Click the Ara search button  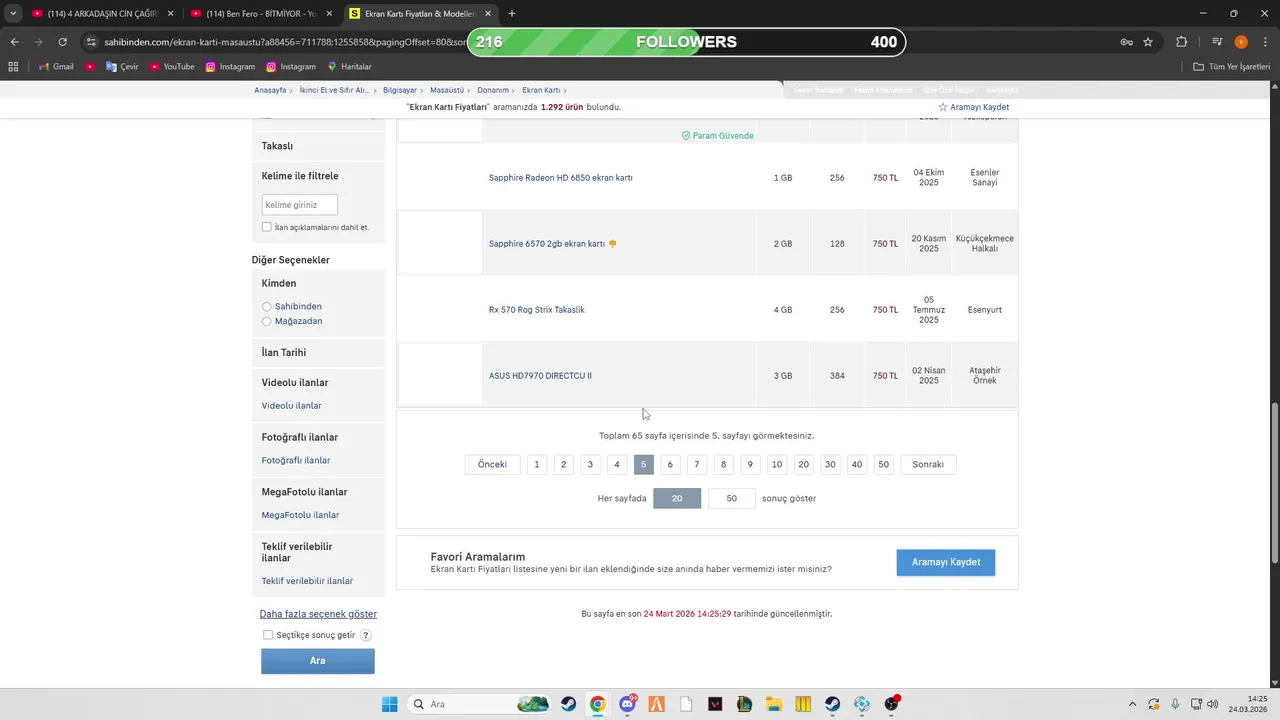[318, 661]
